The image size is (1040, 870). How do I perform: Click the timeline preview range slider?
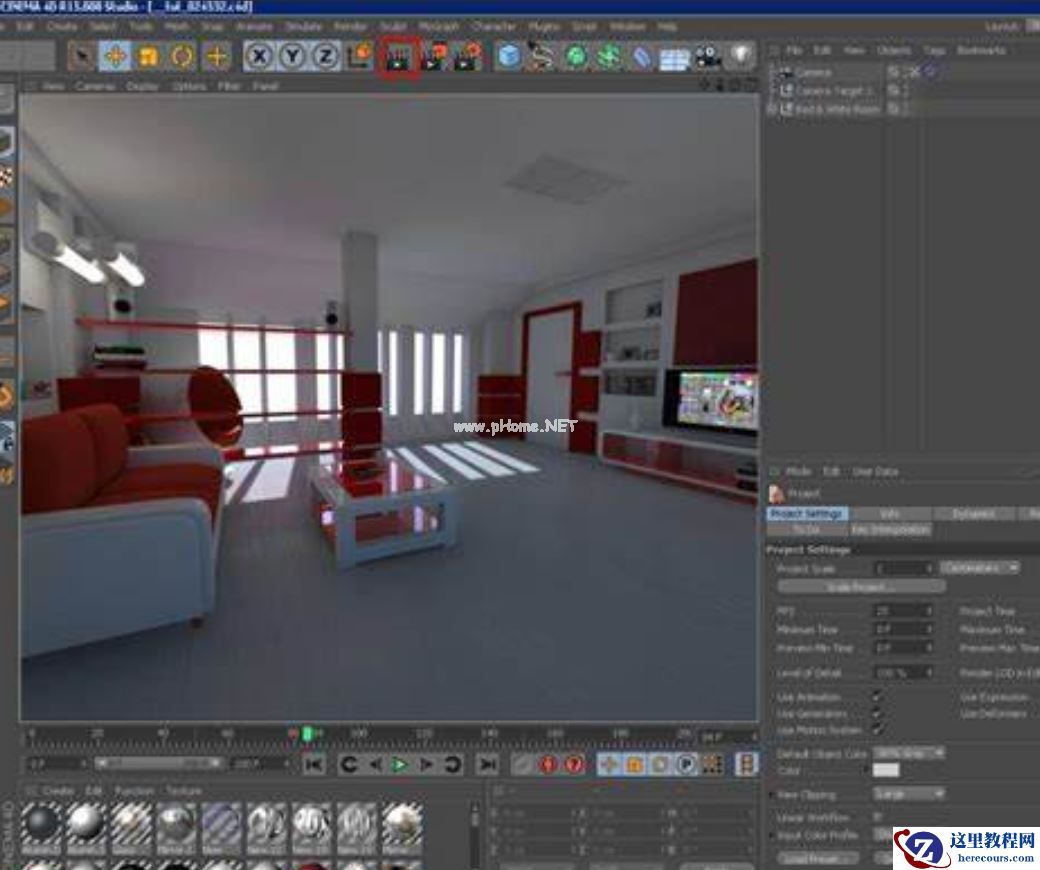tap(157, 764)
